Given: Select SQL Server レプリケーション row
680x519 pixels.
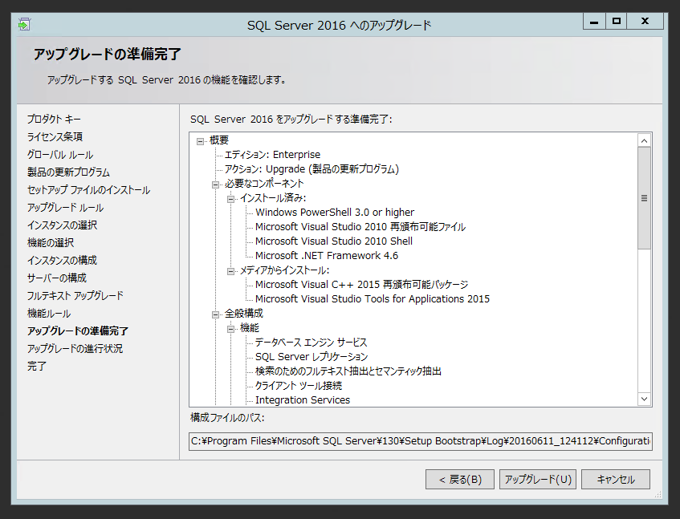Looking at the screenshot, I should click(311, 356).
